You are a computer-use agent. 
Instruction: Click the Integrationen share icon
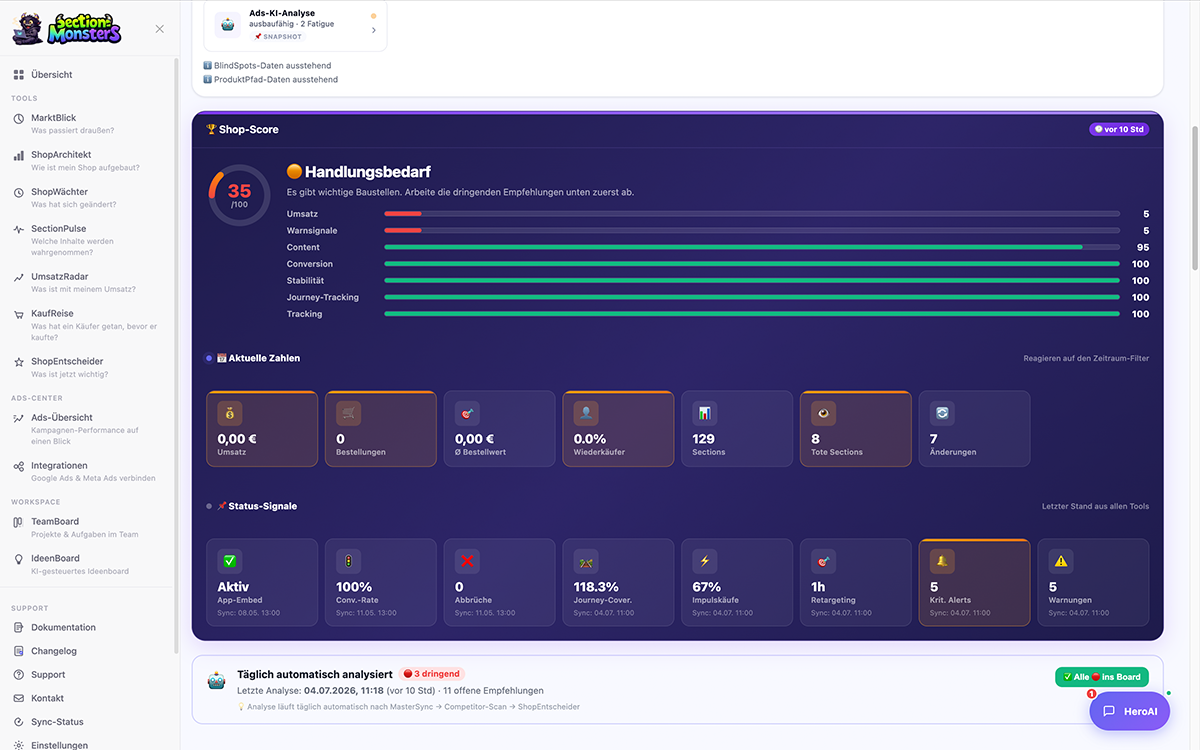(19, 466)
